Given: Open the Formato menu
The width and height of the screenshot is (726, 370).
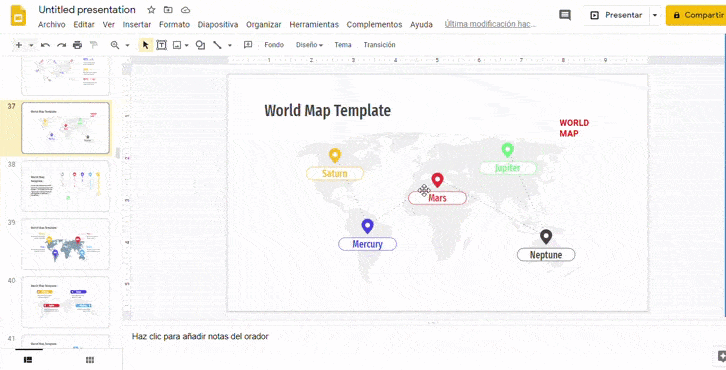Looking at the screenshot, I should (x=175, y=25).
